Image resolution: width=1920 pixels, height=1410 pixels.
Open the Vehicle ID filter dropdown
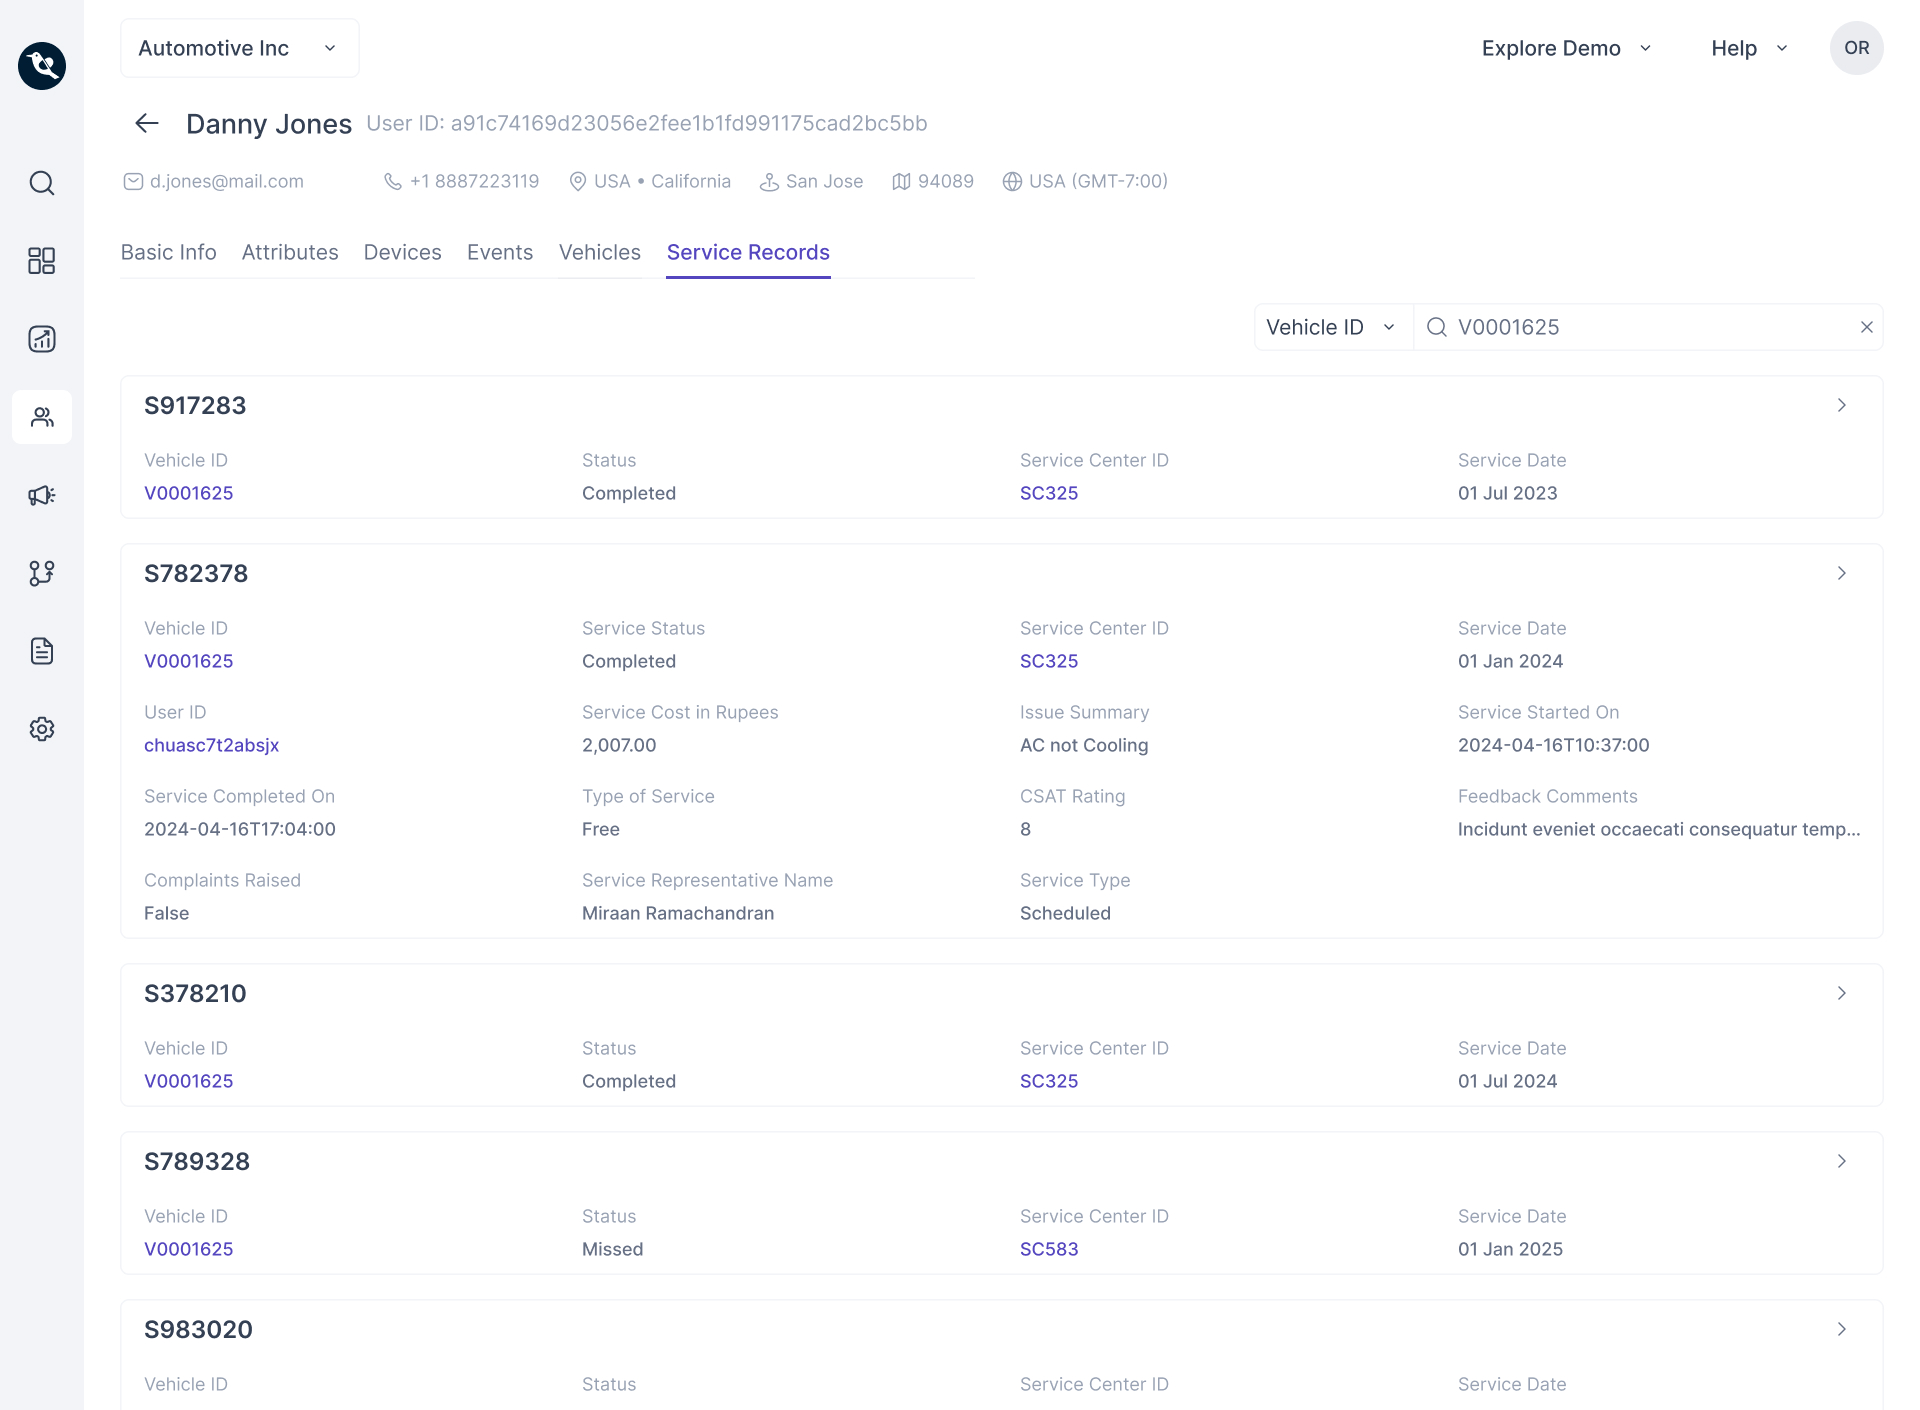click(x=1332, y=327)
